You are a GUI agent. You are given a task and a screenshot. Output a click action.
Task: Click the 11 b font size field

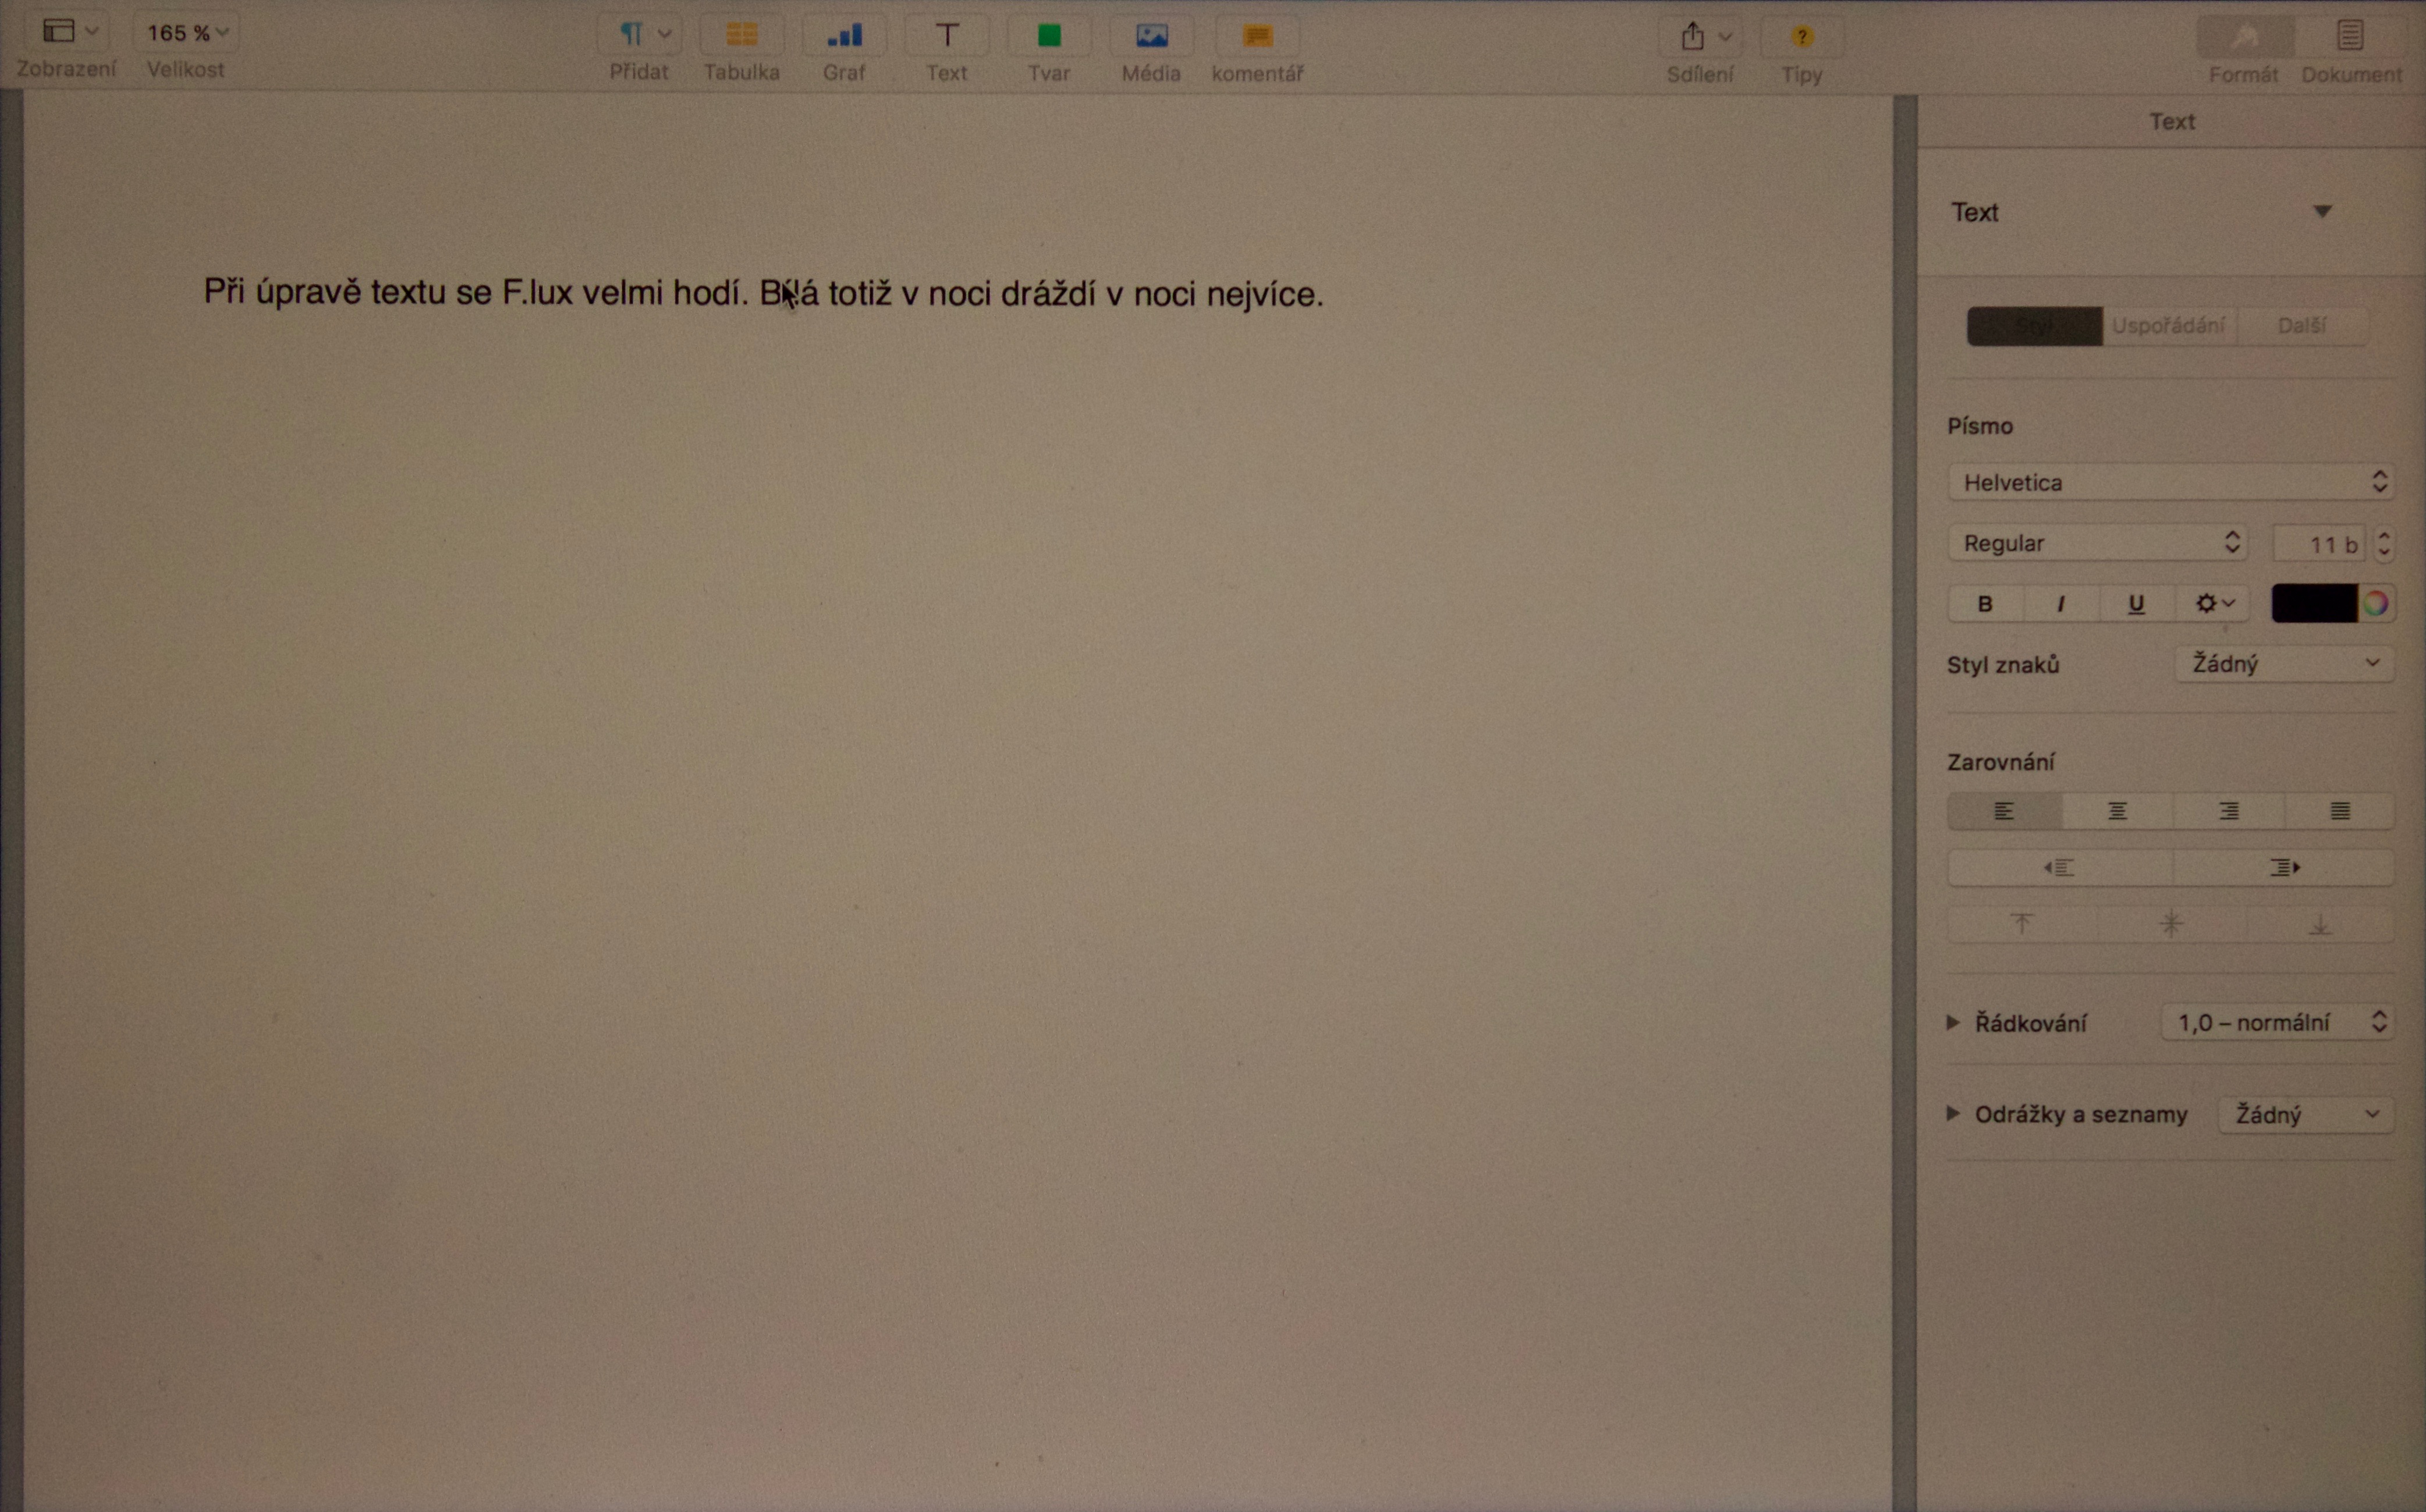(2319, 544)
